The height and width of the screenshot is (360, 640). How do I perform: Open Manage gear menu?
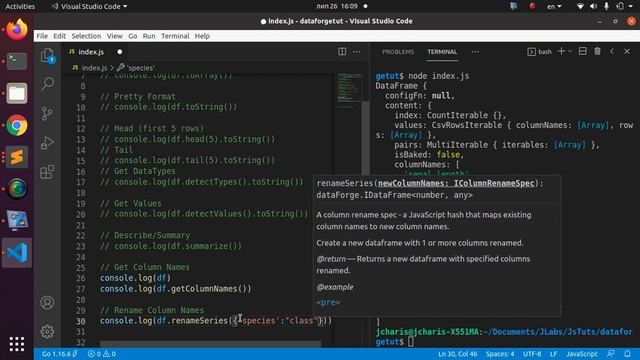(47, 331)
